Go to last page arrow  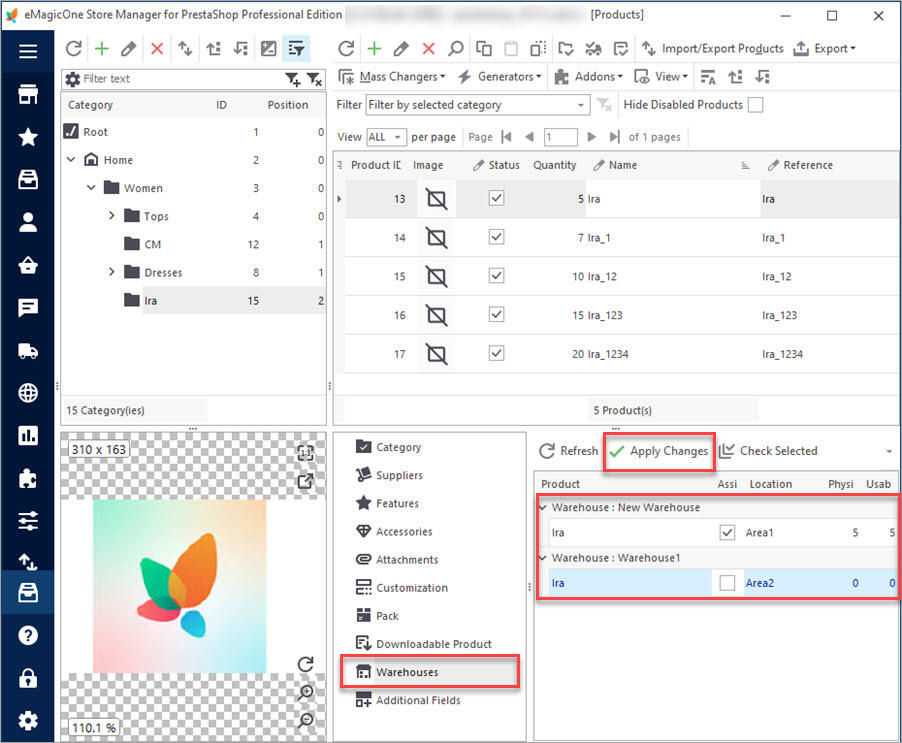[614, 137]
